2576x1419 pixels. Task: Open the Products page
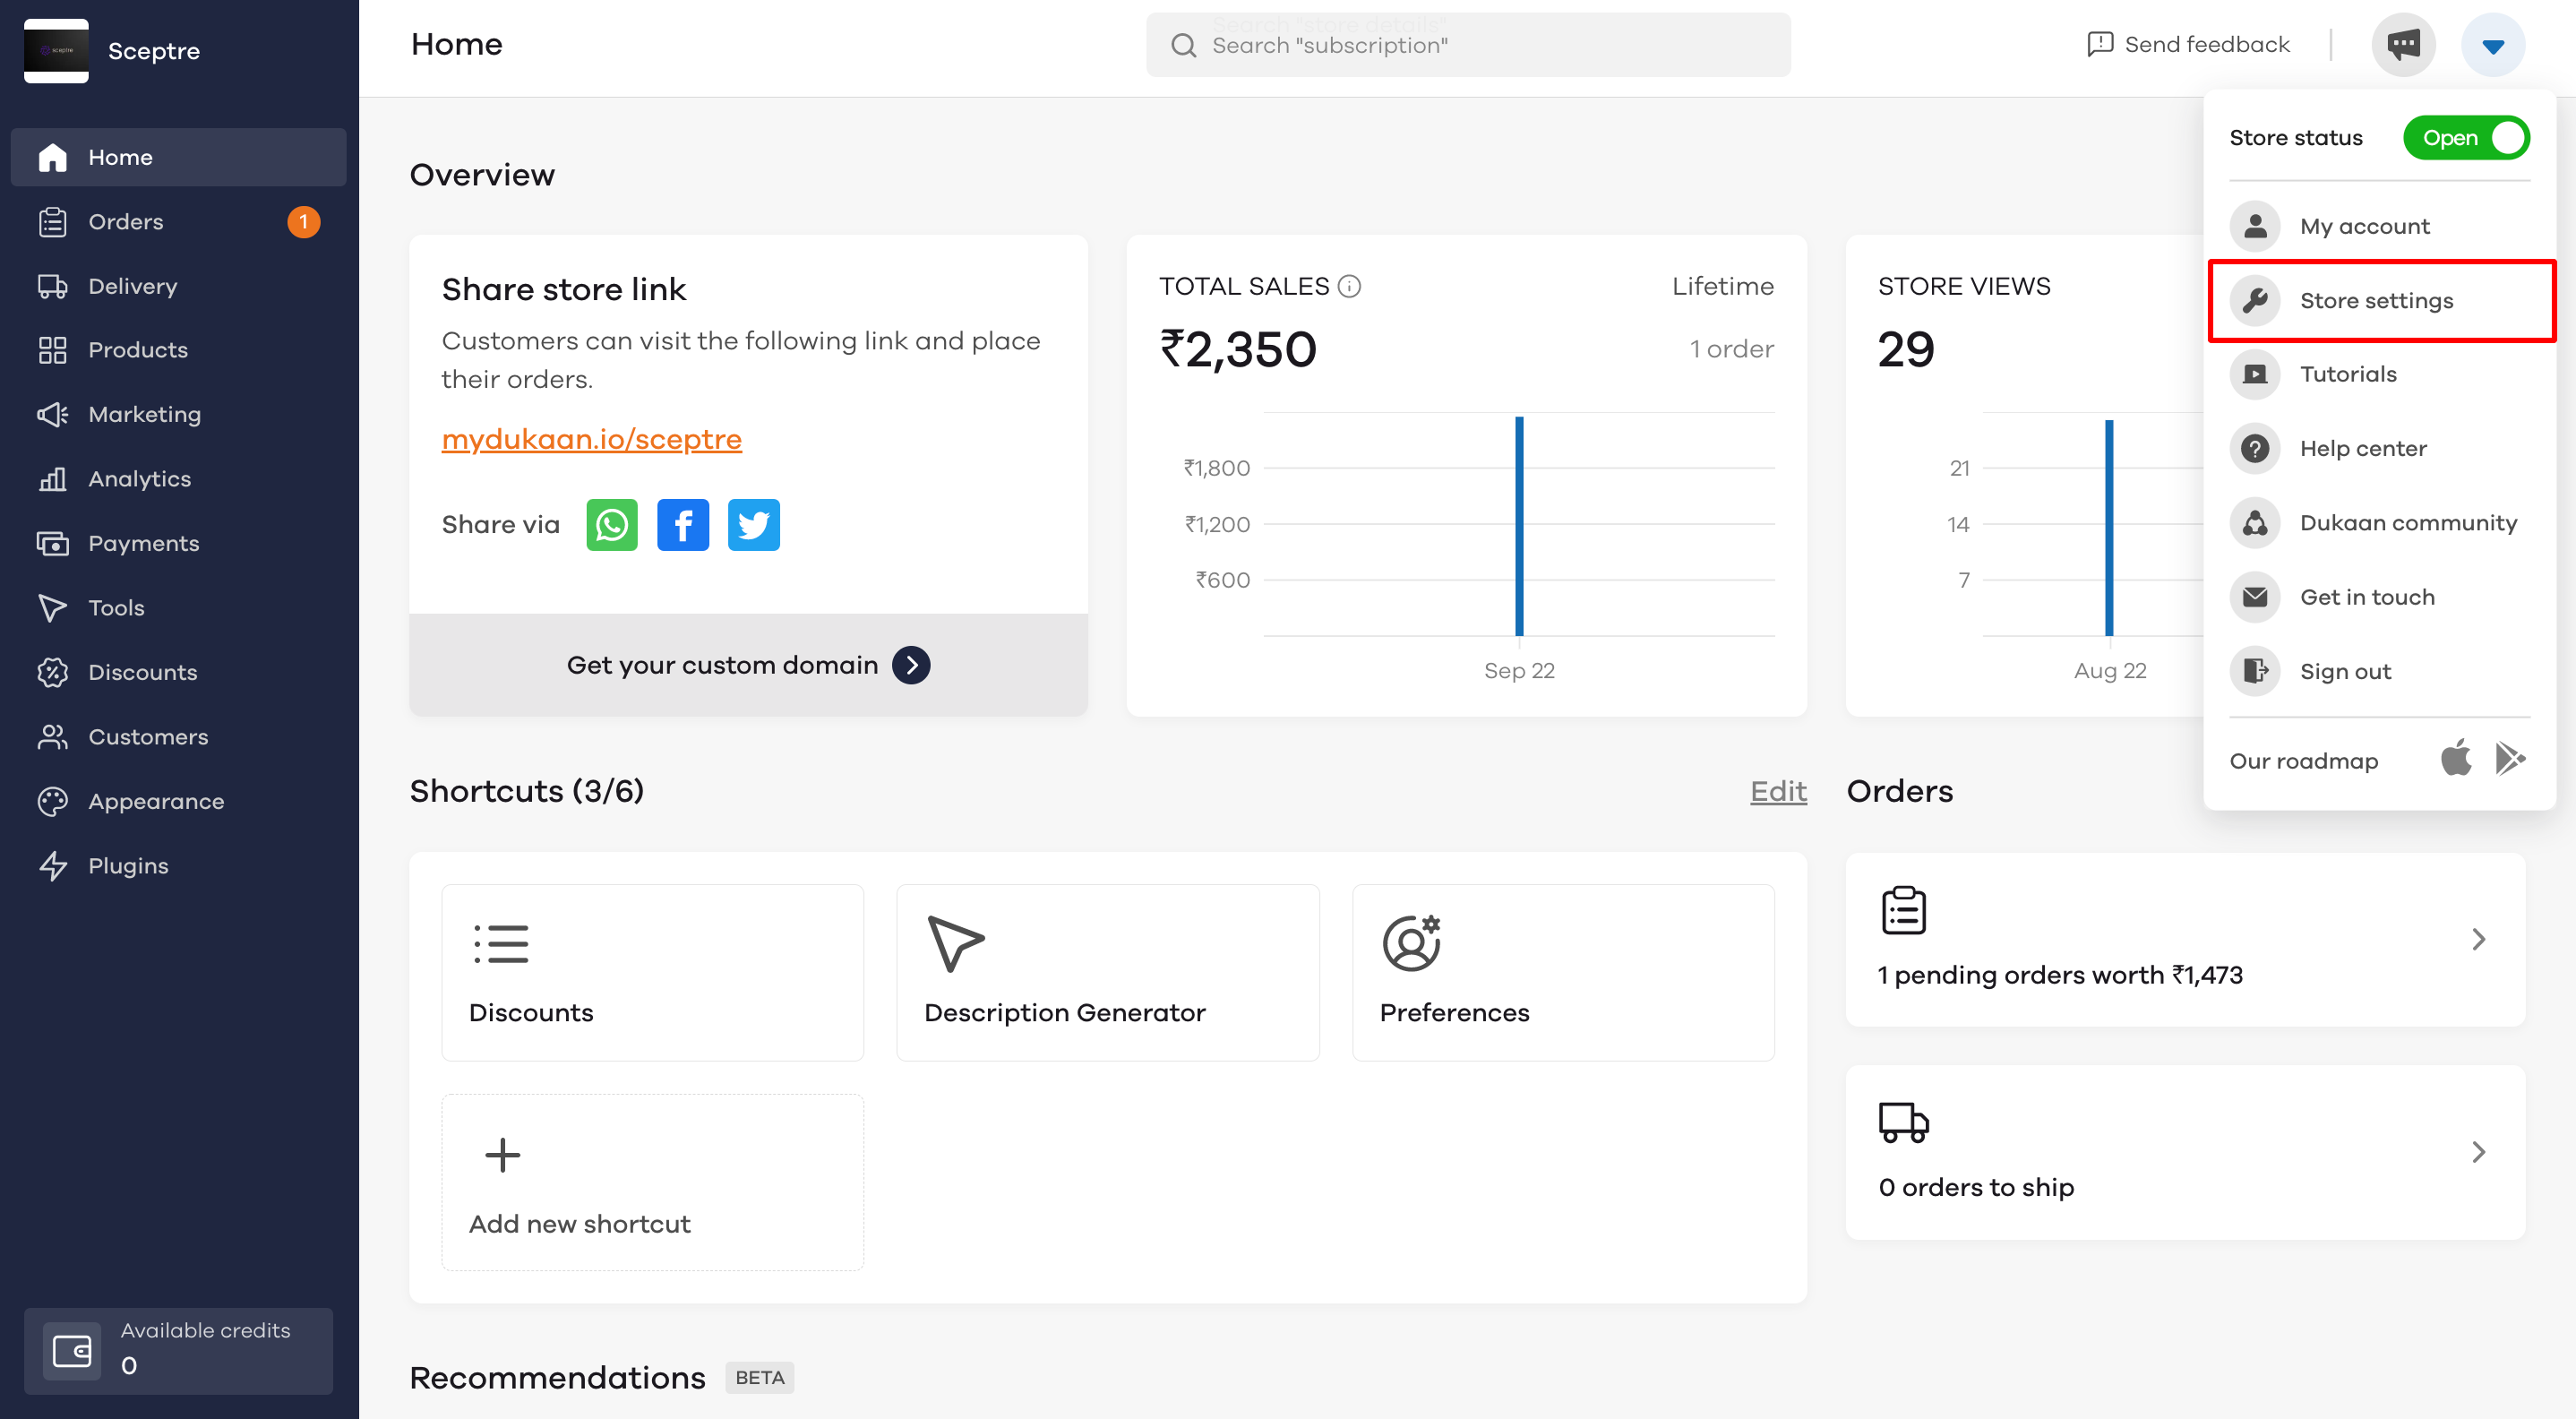pyautogui.click(x=178, y=350)
